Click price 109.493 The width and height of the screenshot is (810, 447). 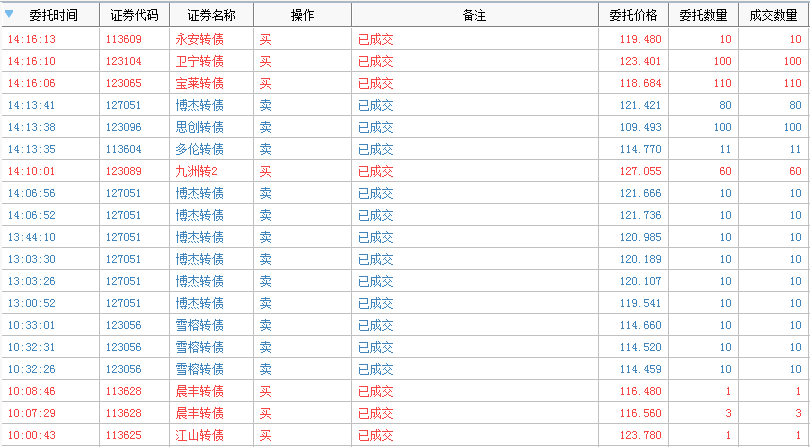coord(641,127)
